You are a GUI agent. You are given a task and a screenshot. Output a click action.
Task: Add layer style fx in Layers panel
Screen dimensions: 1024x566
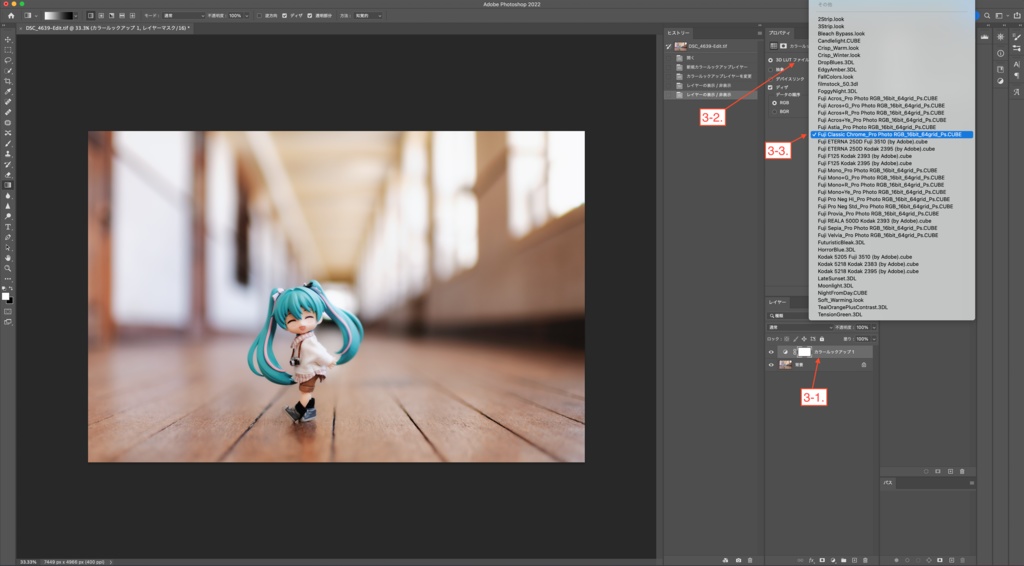coord(812,560)
